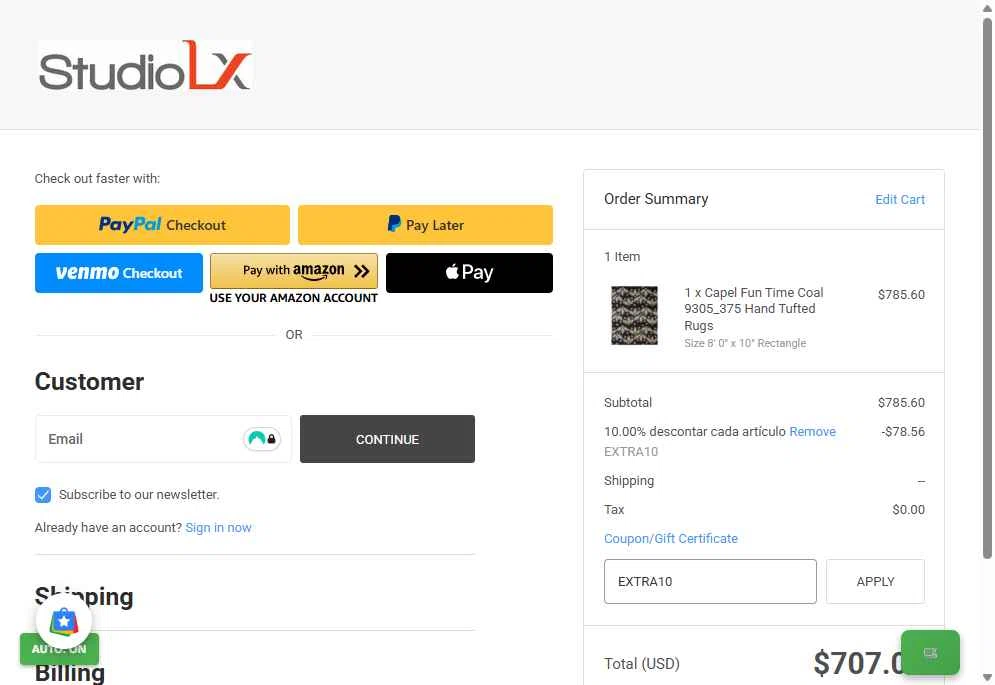Open Edit Cart link
Viewport: 995px width, 685px height.
[x=900, y=199]
